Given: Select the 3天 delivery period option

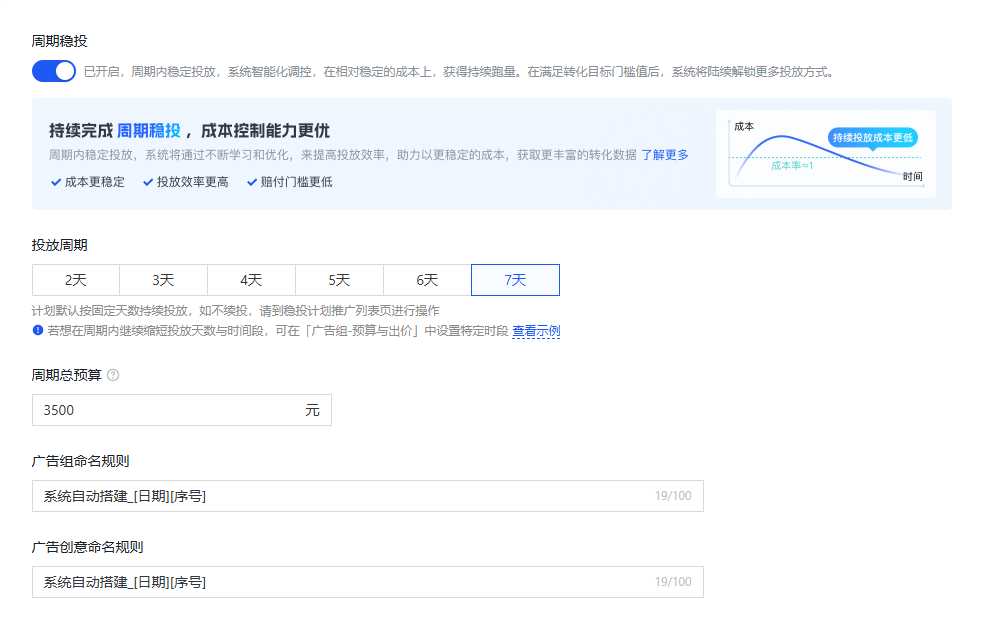Looking at the screenshot, I should pyautogui.click(x=163, y=280).
